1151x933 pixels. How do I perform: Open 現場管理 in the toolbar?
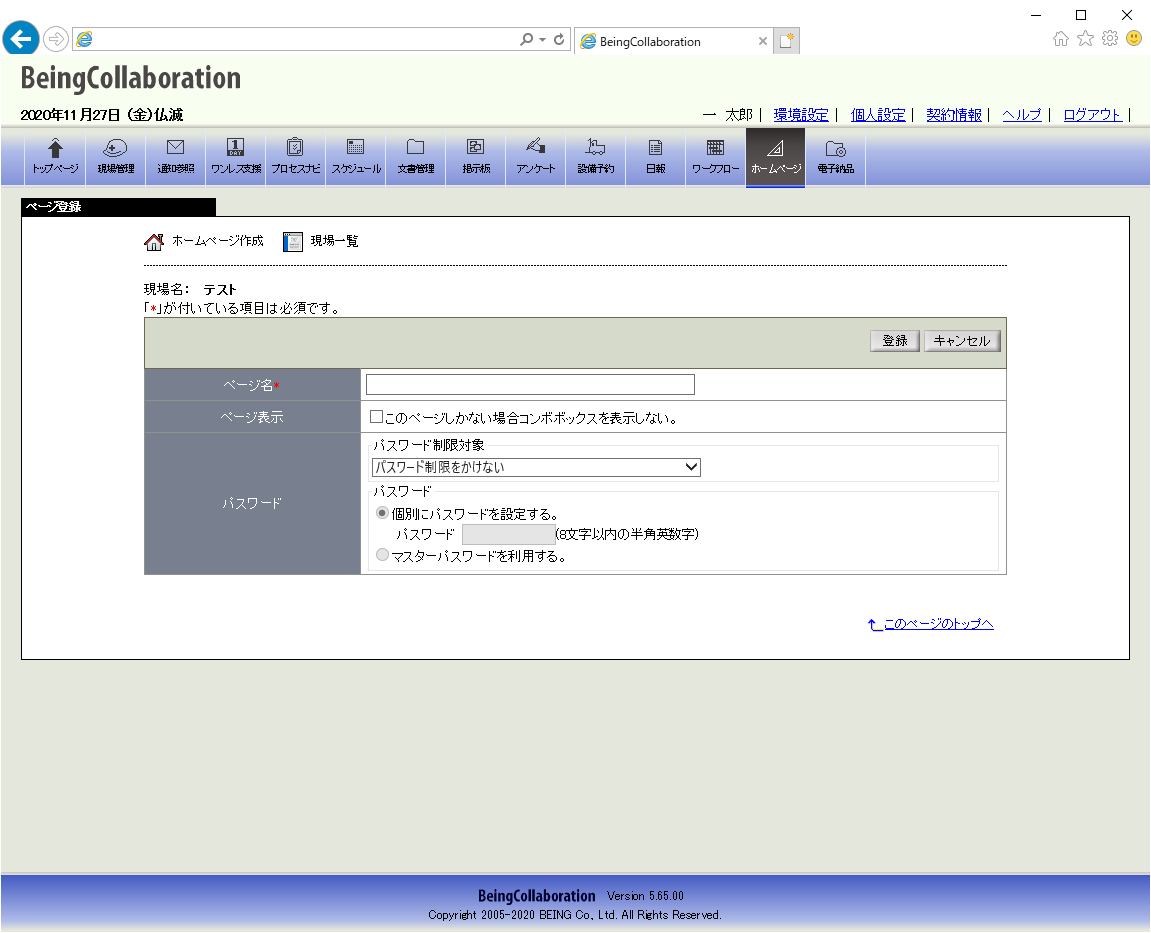coord(115,156)
